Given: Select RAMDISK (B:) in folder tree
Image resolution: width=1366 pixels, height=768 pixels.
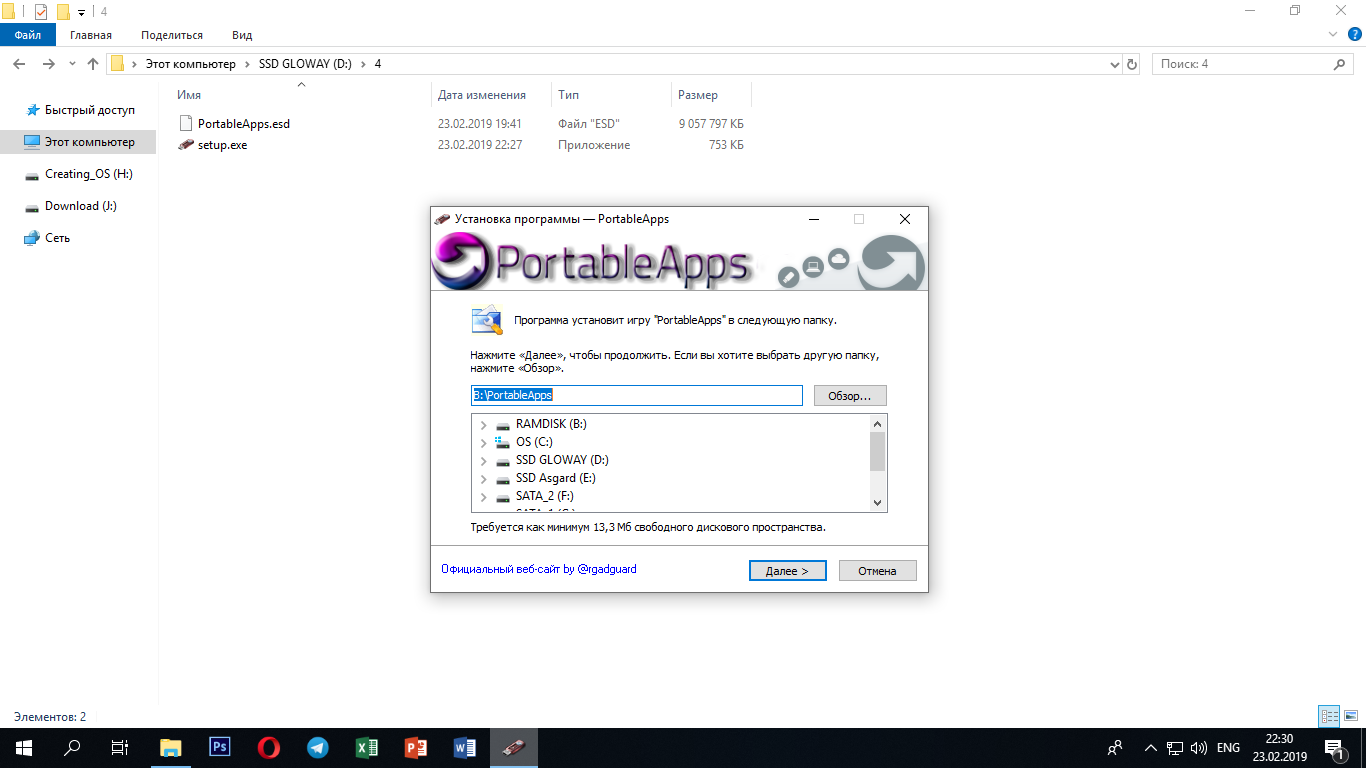Looking at the screenshot, I should pos(551,424).
